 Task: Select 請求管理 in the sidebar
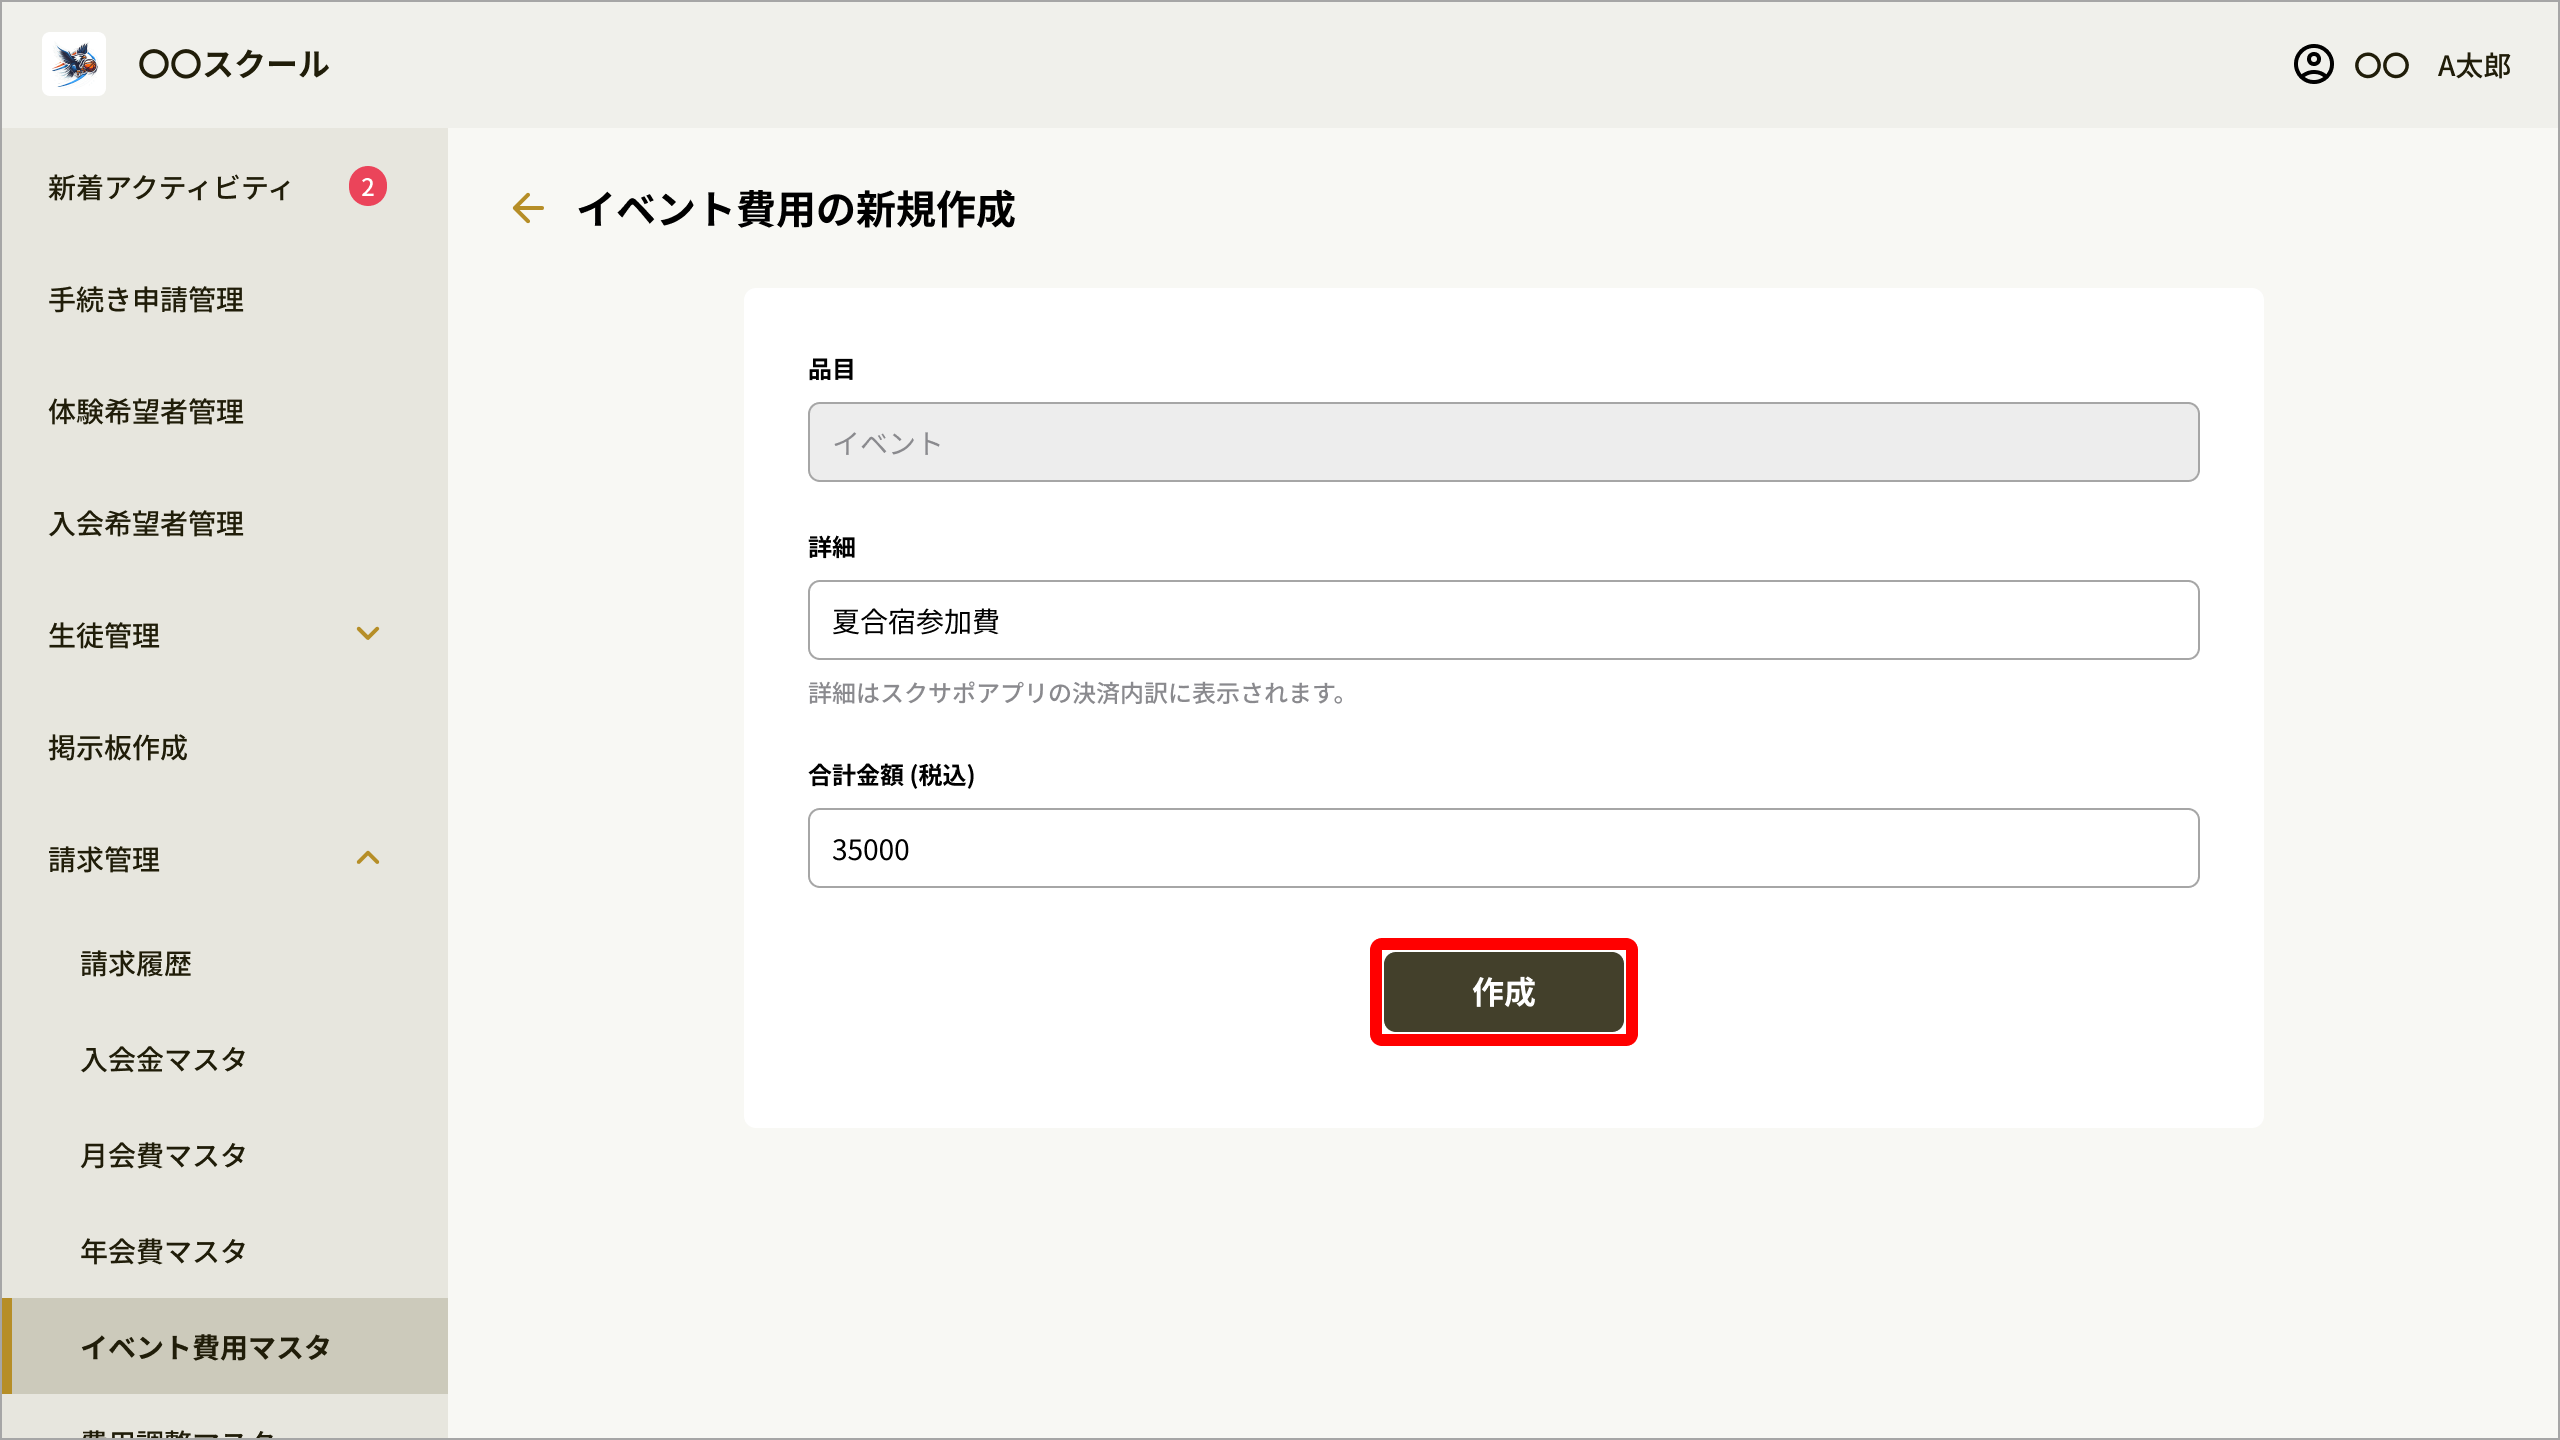pos(104,860)
